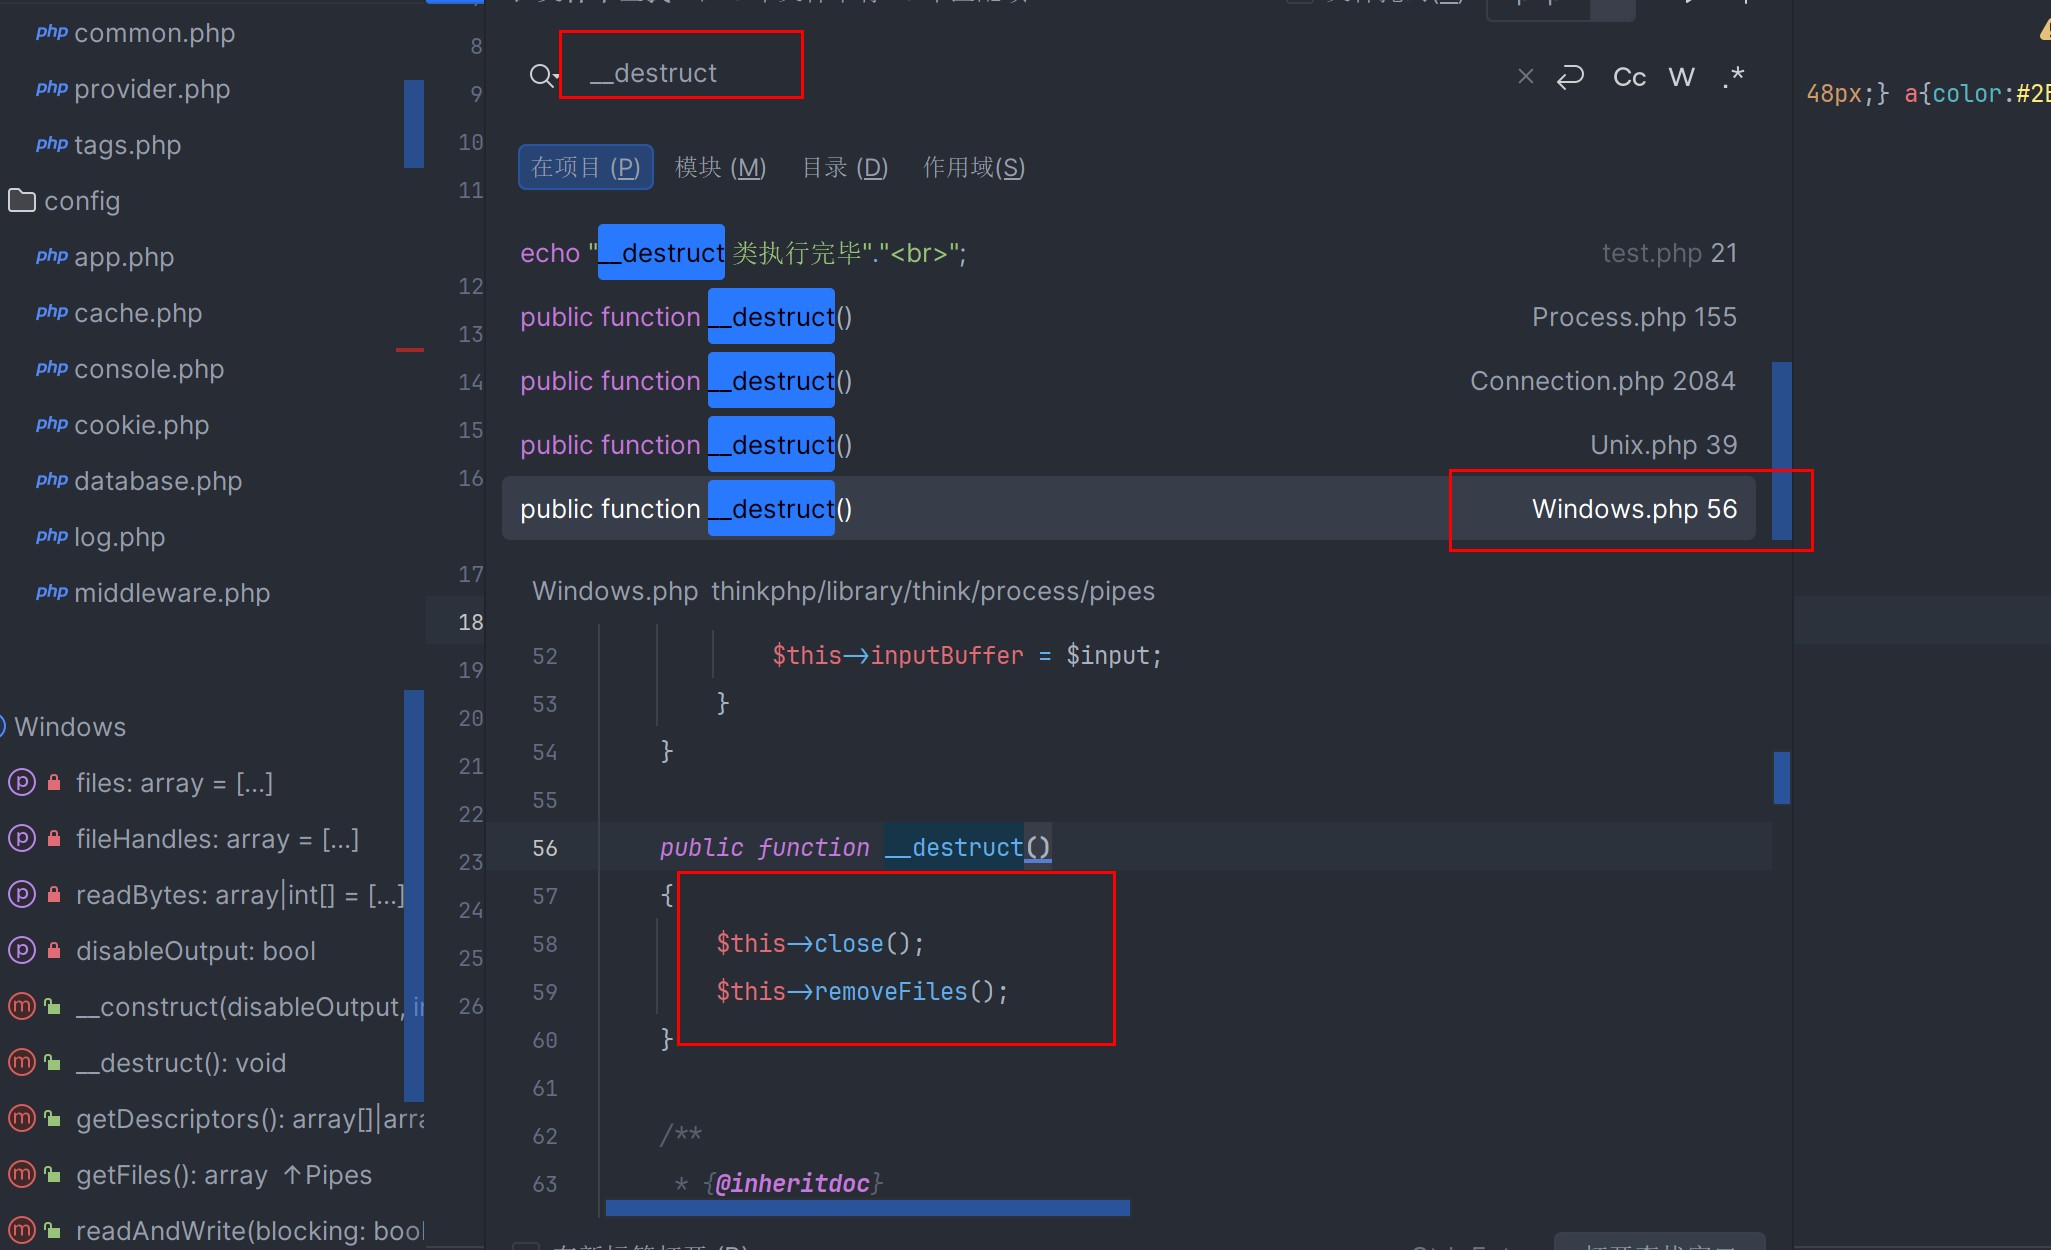2051x1250 pixels.
Task: Click the Windows.php preview path header
Action: (x=843, y=591)
